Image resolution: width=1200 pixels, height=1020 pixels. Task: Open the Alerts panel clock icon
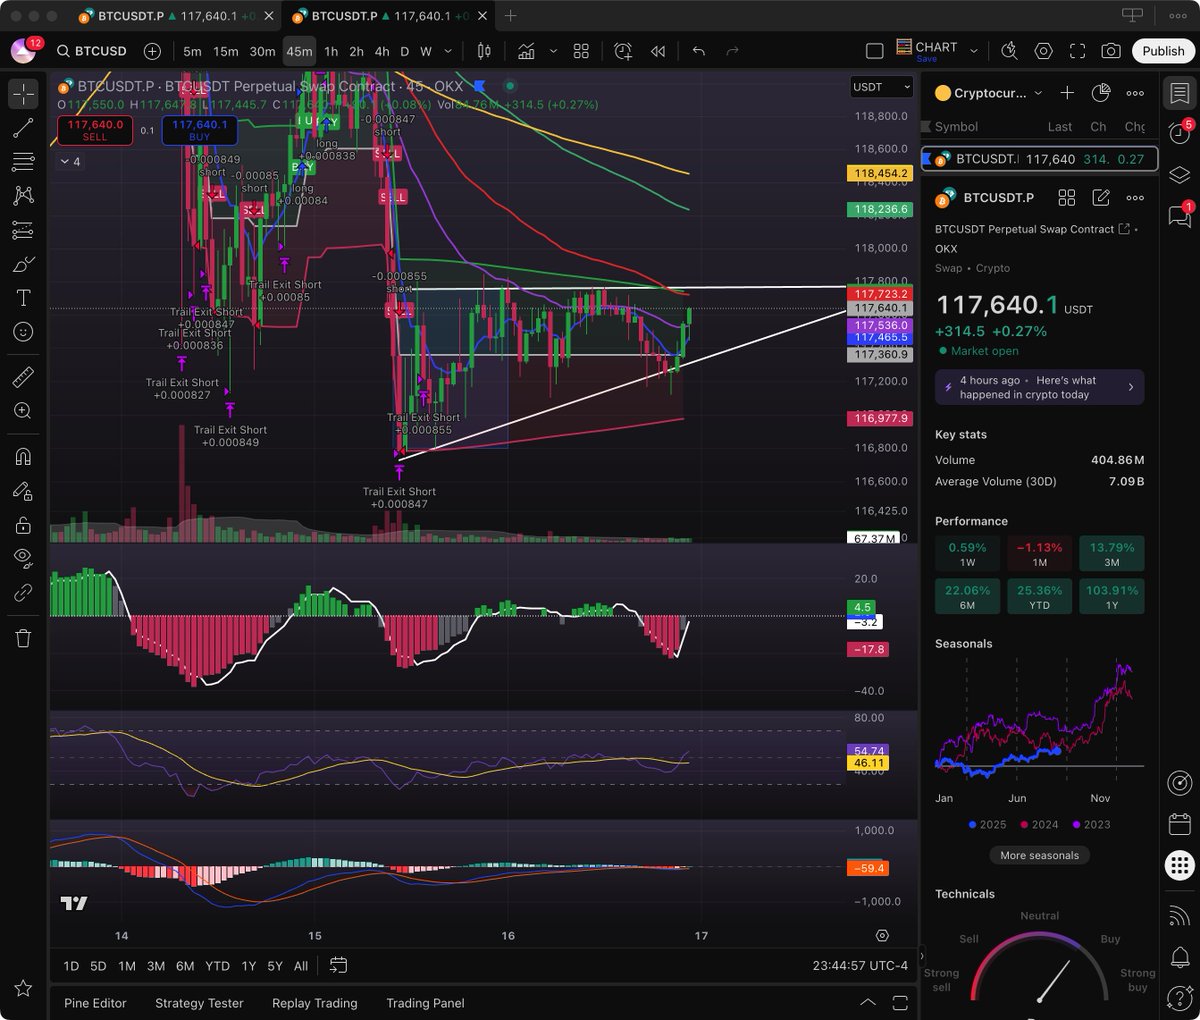click(1180, 134)
